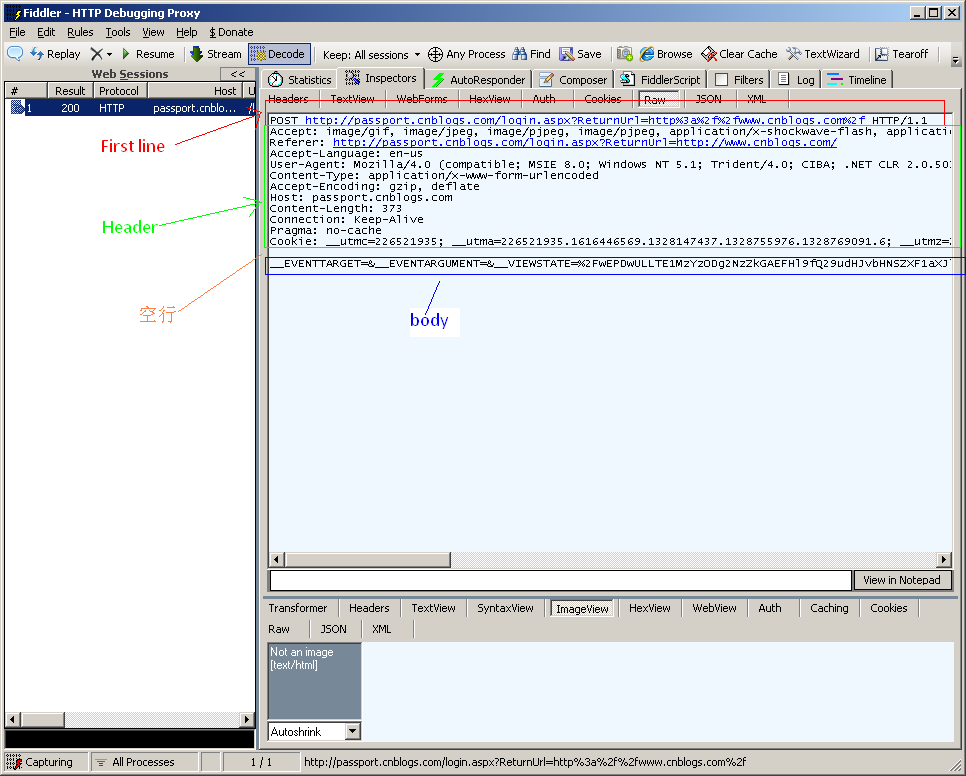
Task: Open Find sessions binoculars
Action: point(532,54)
